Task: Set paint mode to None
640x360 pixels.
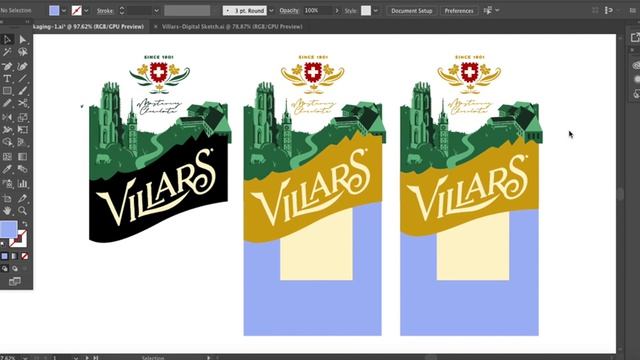Action: tap(24, 256)
